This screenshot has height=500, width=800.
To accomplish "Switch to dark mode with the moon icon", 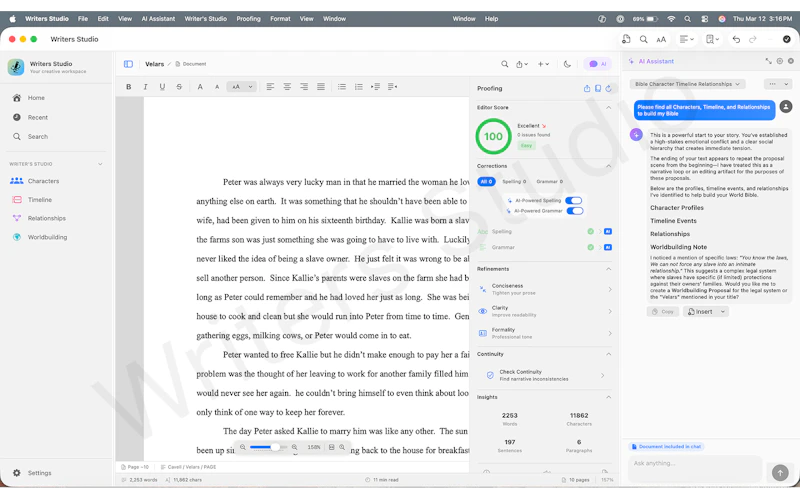I will (567, 64).
